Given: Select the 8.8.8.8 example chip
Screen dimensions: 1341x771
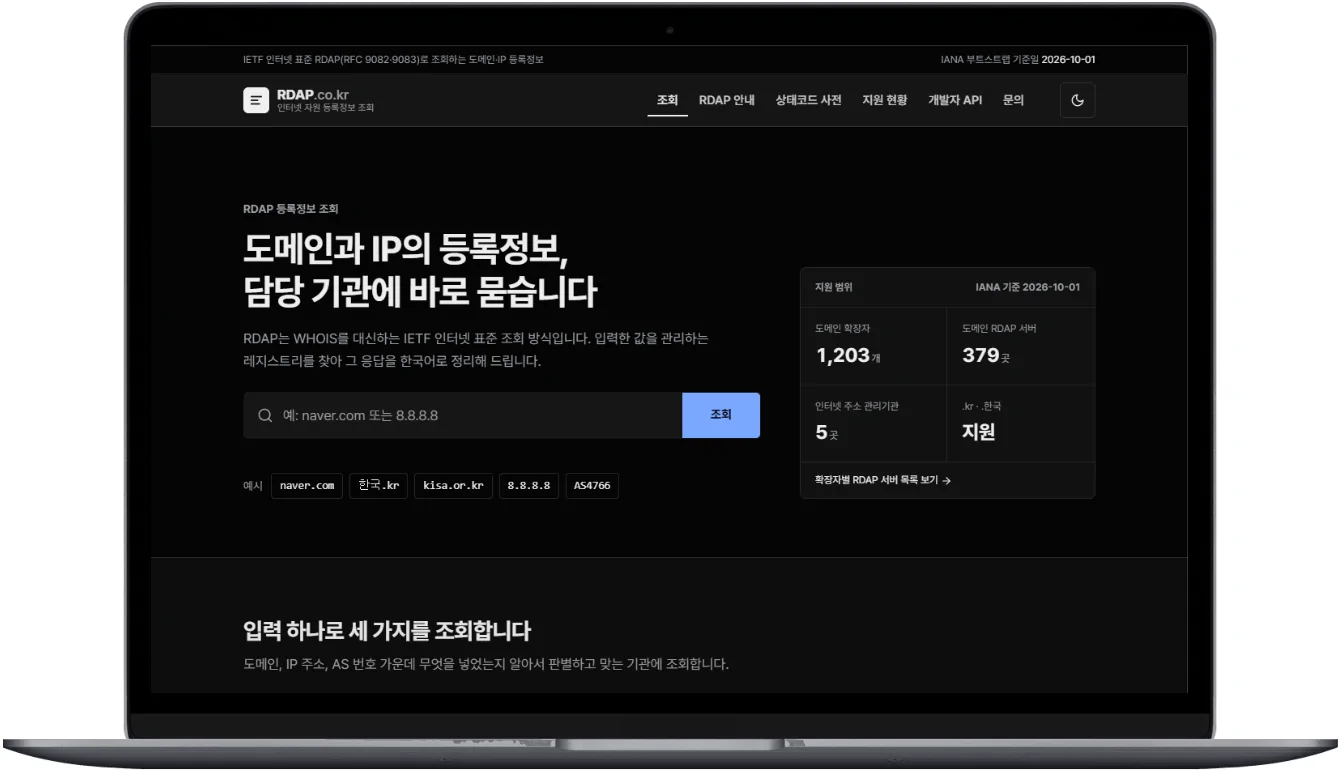Looking at the screenshot, I should pos(529,486).
